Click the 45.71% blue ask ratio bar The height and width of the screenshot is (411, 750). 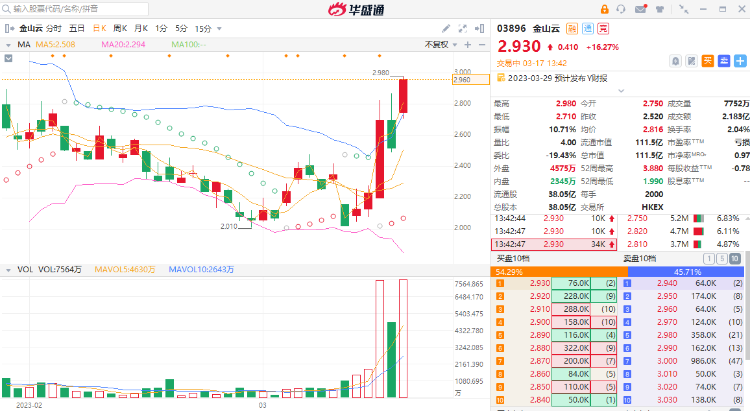(686, 272)
